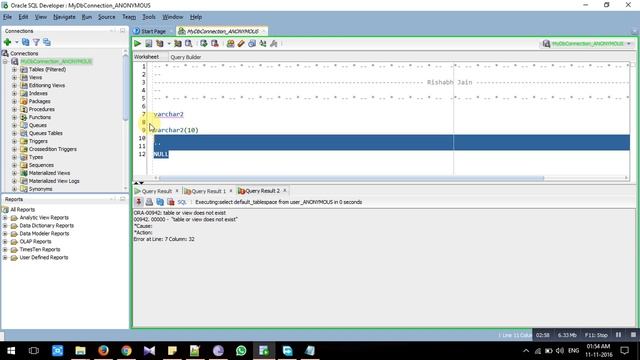
Task: Pin the Query Result 2 output
Action: (x=139, y=202)
